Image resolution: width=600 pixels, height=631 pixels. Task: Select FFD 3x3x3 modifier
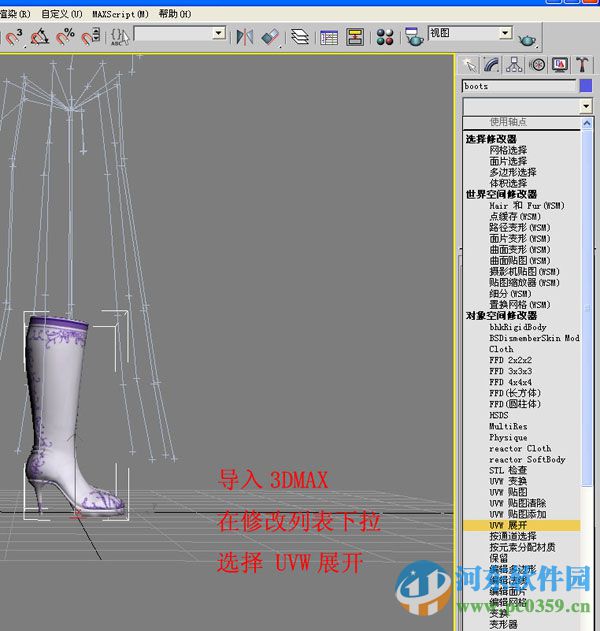(510, 371)
